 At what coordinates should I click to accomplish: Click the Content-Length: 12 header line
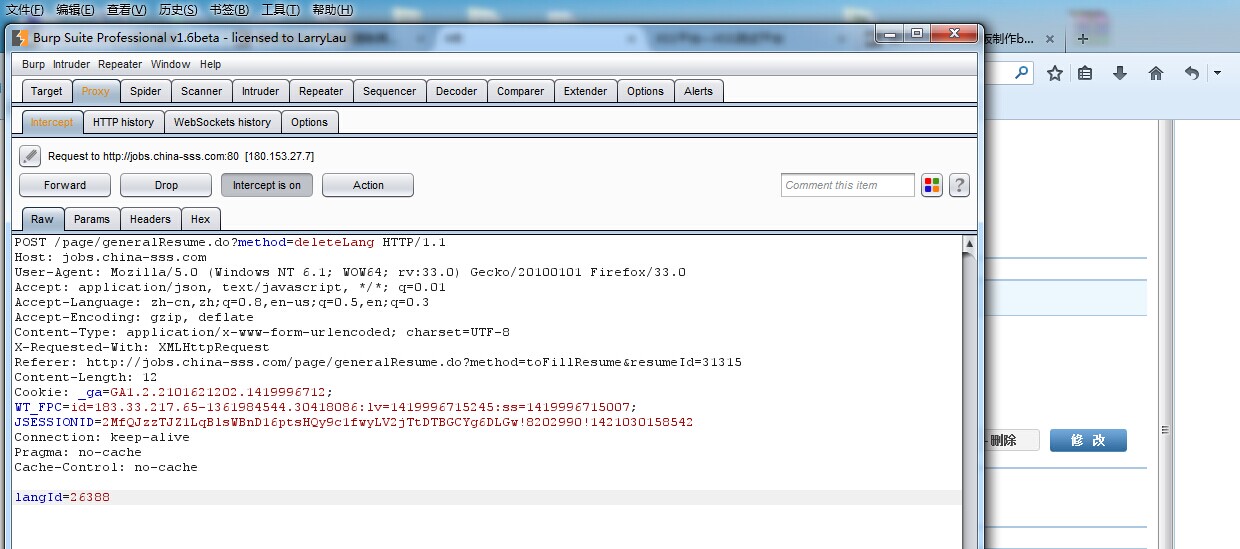[x=86, y=377]
